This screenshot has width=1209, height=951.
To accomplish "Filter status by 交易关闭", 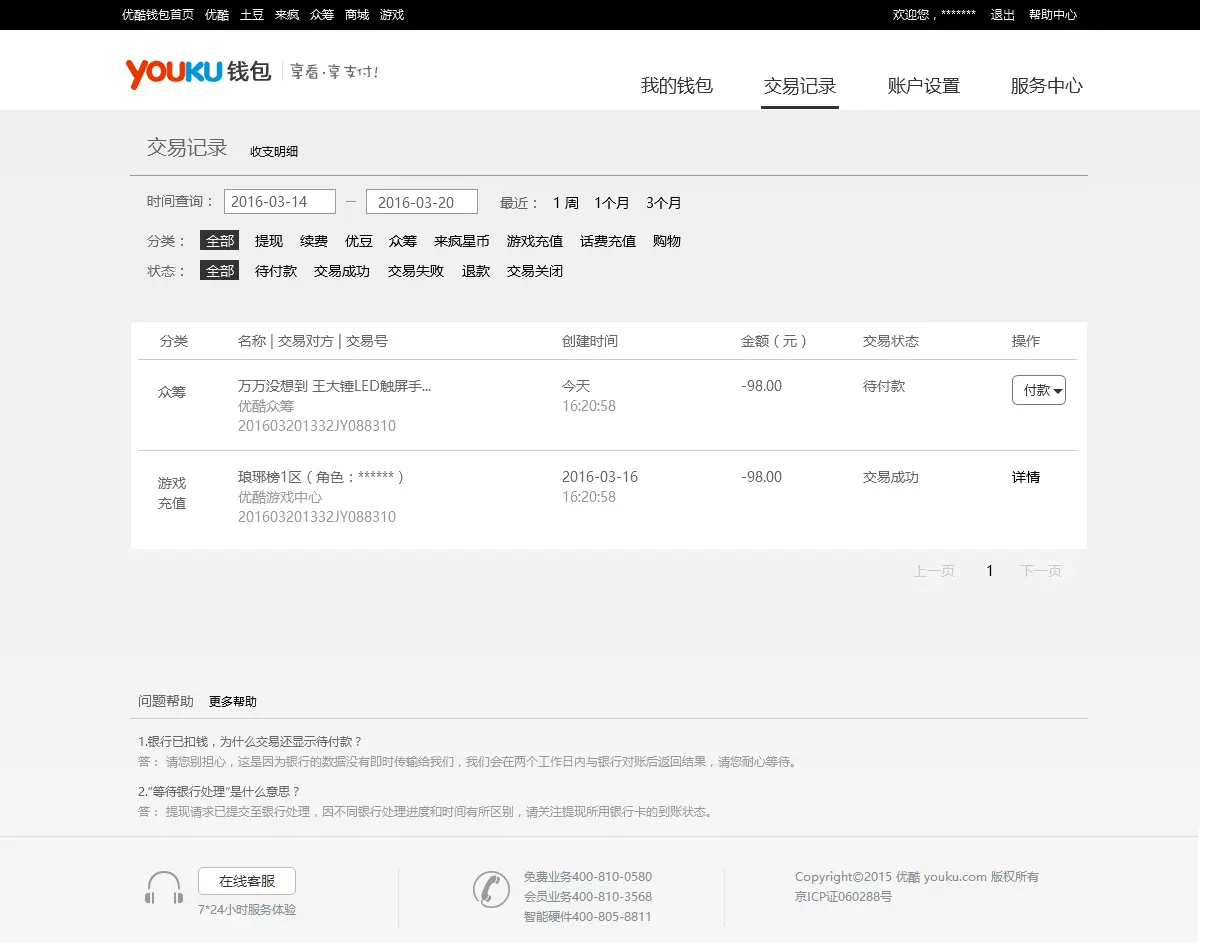I will (535, 271).
